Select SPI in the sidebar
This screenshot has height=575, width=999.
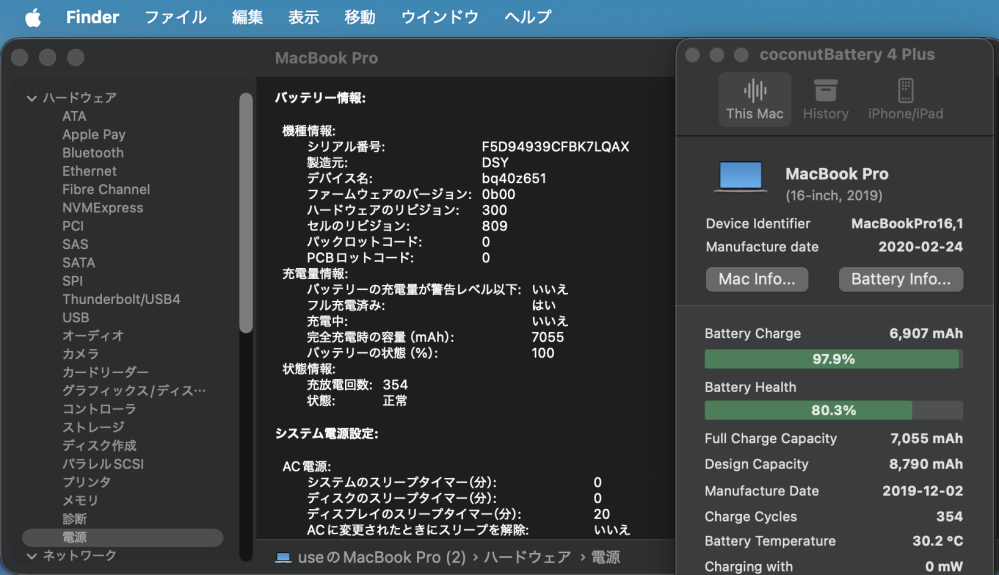point(73,281)
